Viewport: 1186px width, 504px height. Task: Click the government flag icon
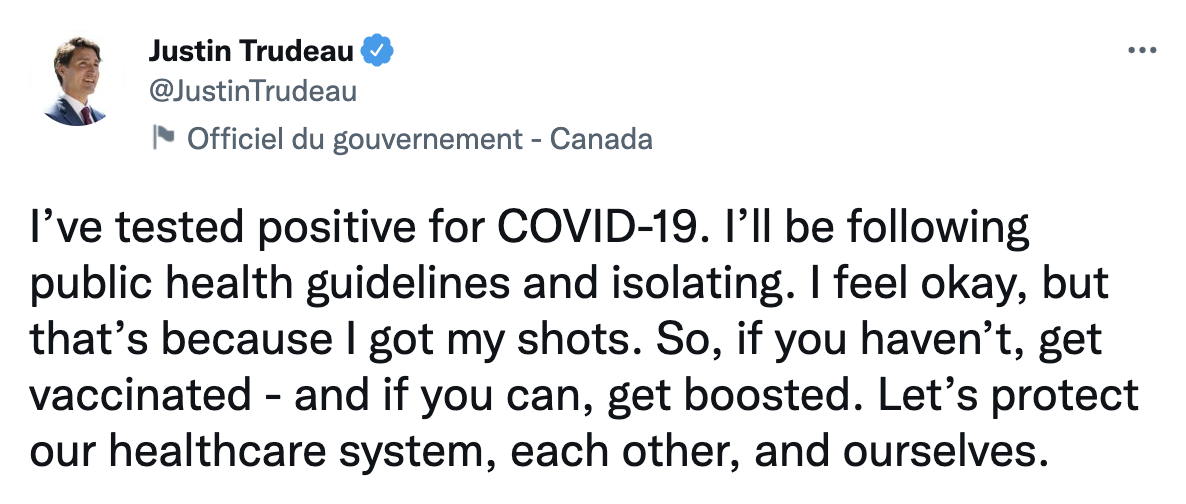[x=163, y=136]
